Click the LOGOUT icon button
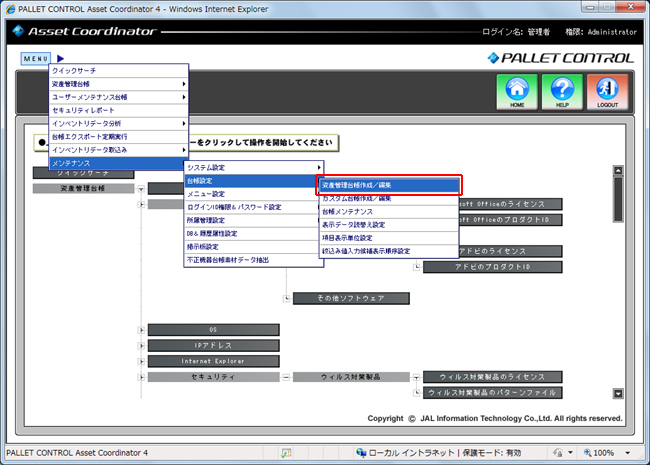Image resolution: width=650 pixels, height=465 pixels. click(x=607, y=92)
